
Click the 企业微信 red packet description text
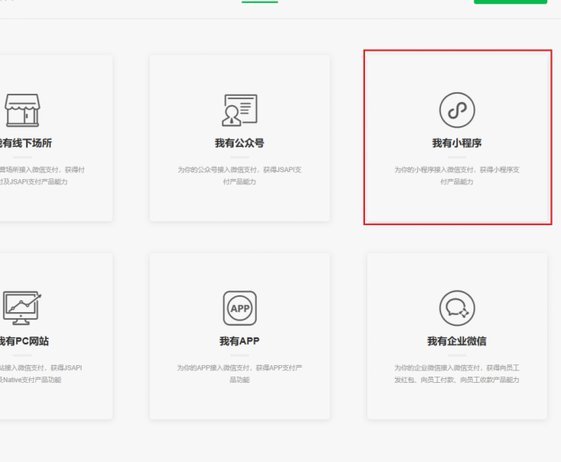coord(457,373)
